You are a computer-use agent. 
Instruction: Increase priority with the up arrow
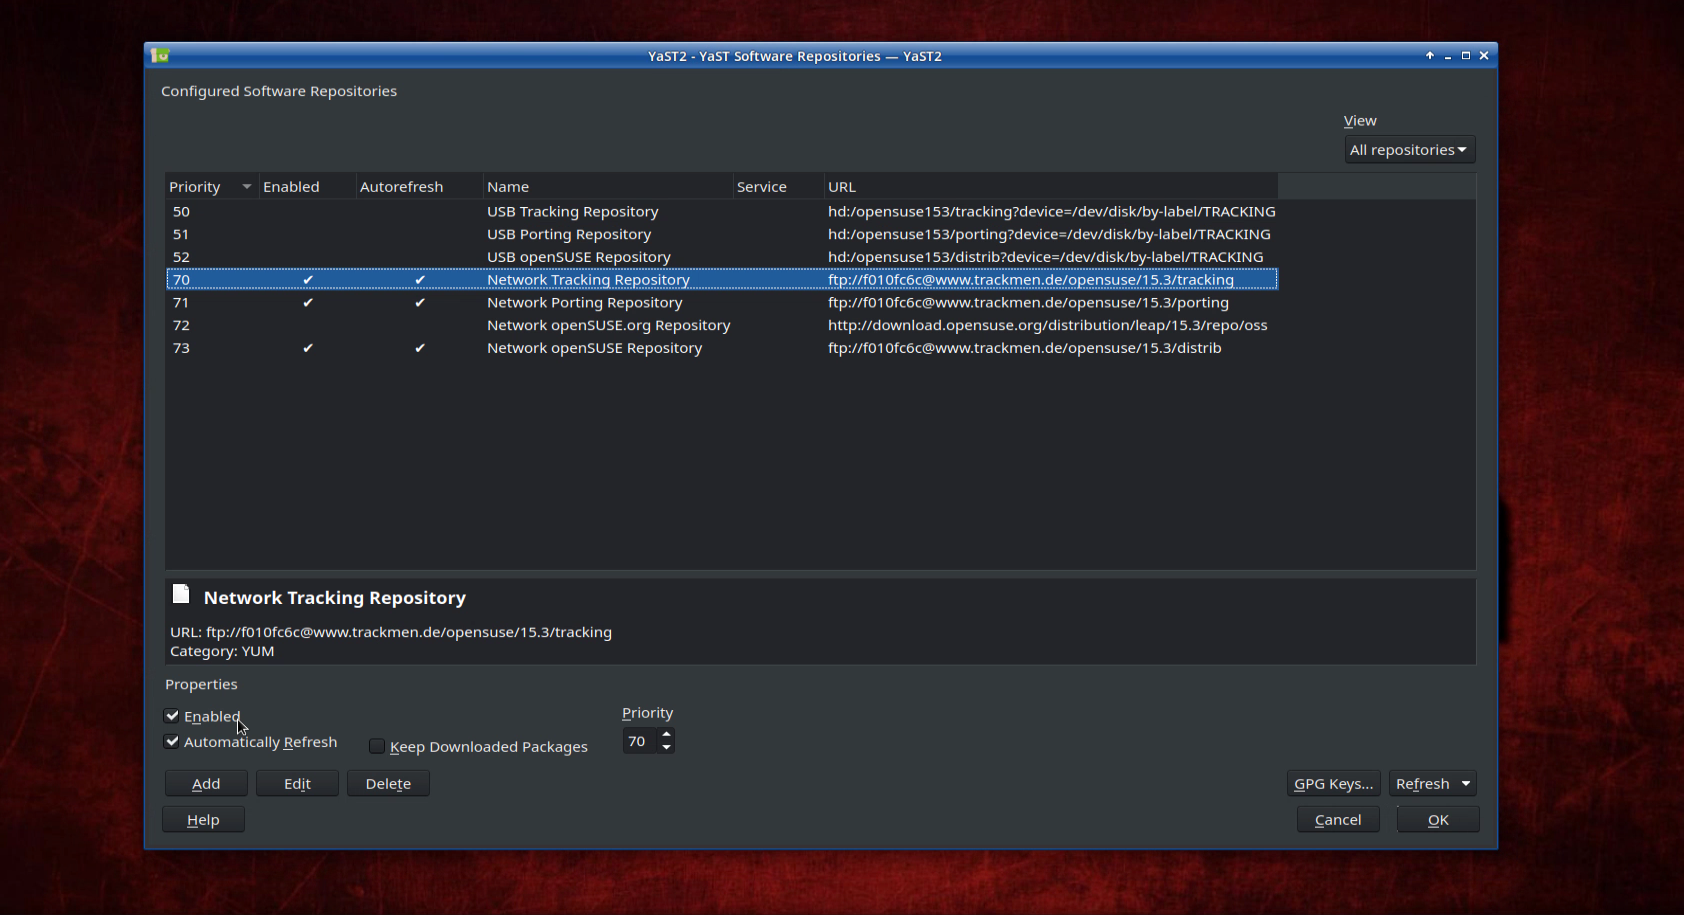[x=666, y=734]
